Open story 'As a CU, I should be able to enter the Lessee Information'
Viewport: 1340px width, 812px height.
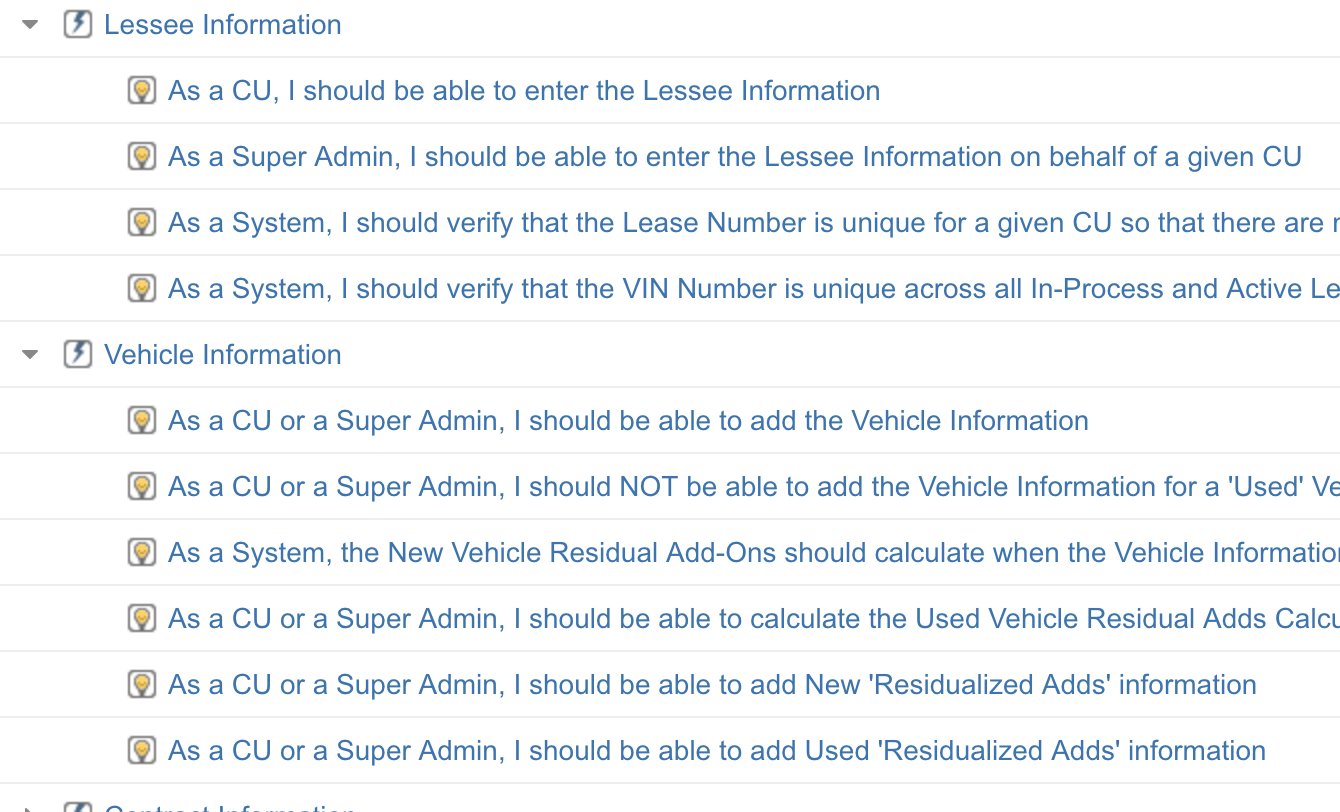click(524, 90)
